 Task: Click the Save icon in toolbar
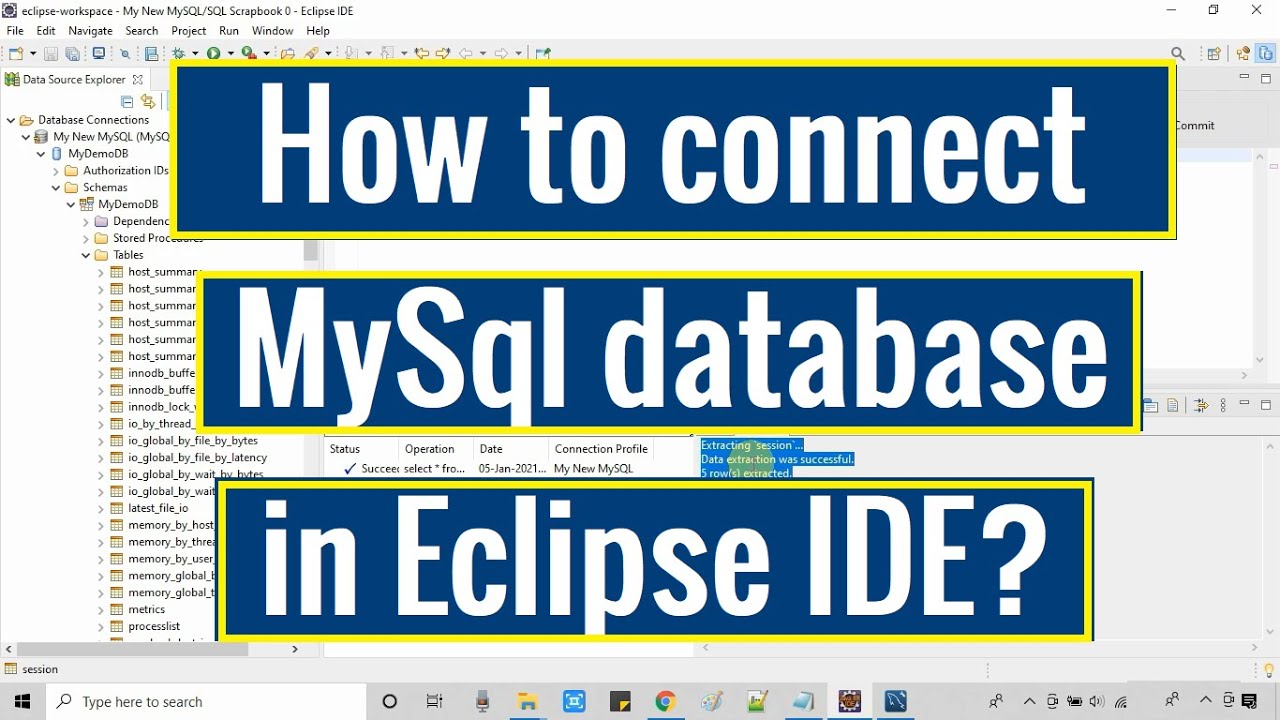point(51,54)
